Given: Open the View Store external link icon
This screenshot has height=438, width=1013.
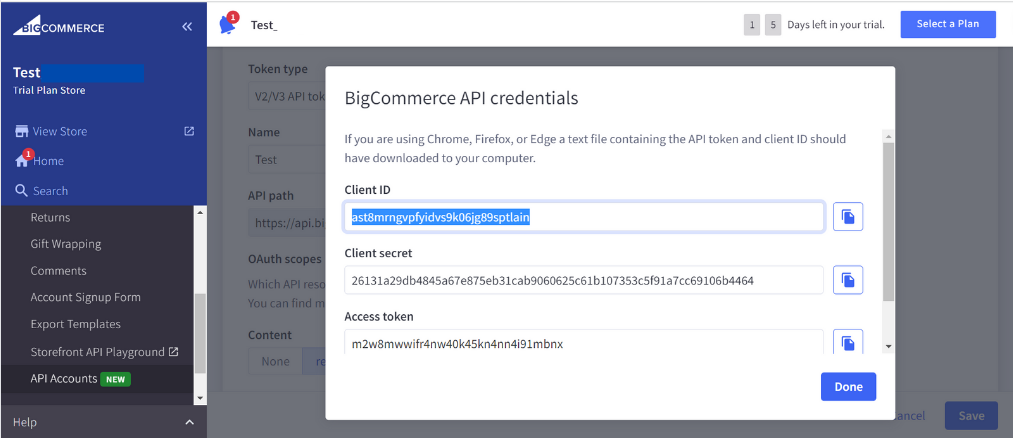Looking at the screenshot, I should pos(189,131).
